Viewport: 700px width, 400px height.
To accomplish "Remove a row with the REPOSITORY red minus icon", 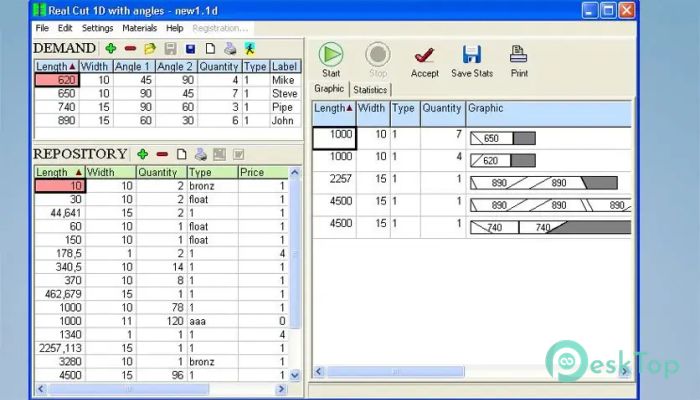I will click(162, 154).
